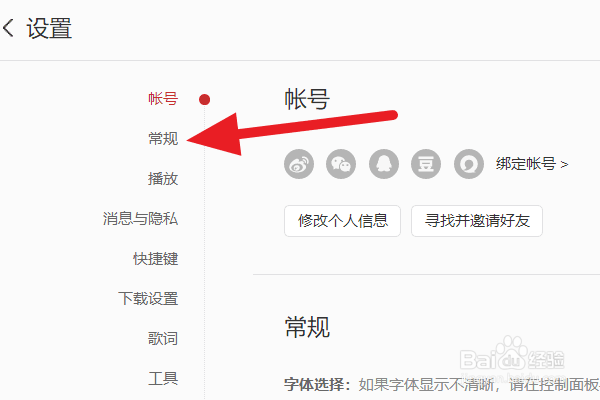Bind the QQ penguin account icon
The width and height of the screenshot is (600, 400).
[x=384, y=164]
